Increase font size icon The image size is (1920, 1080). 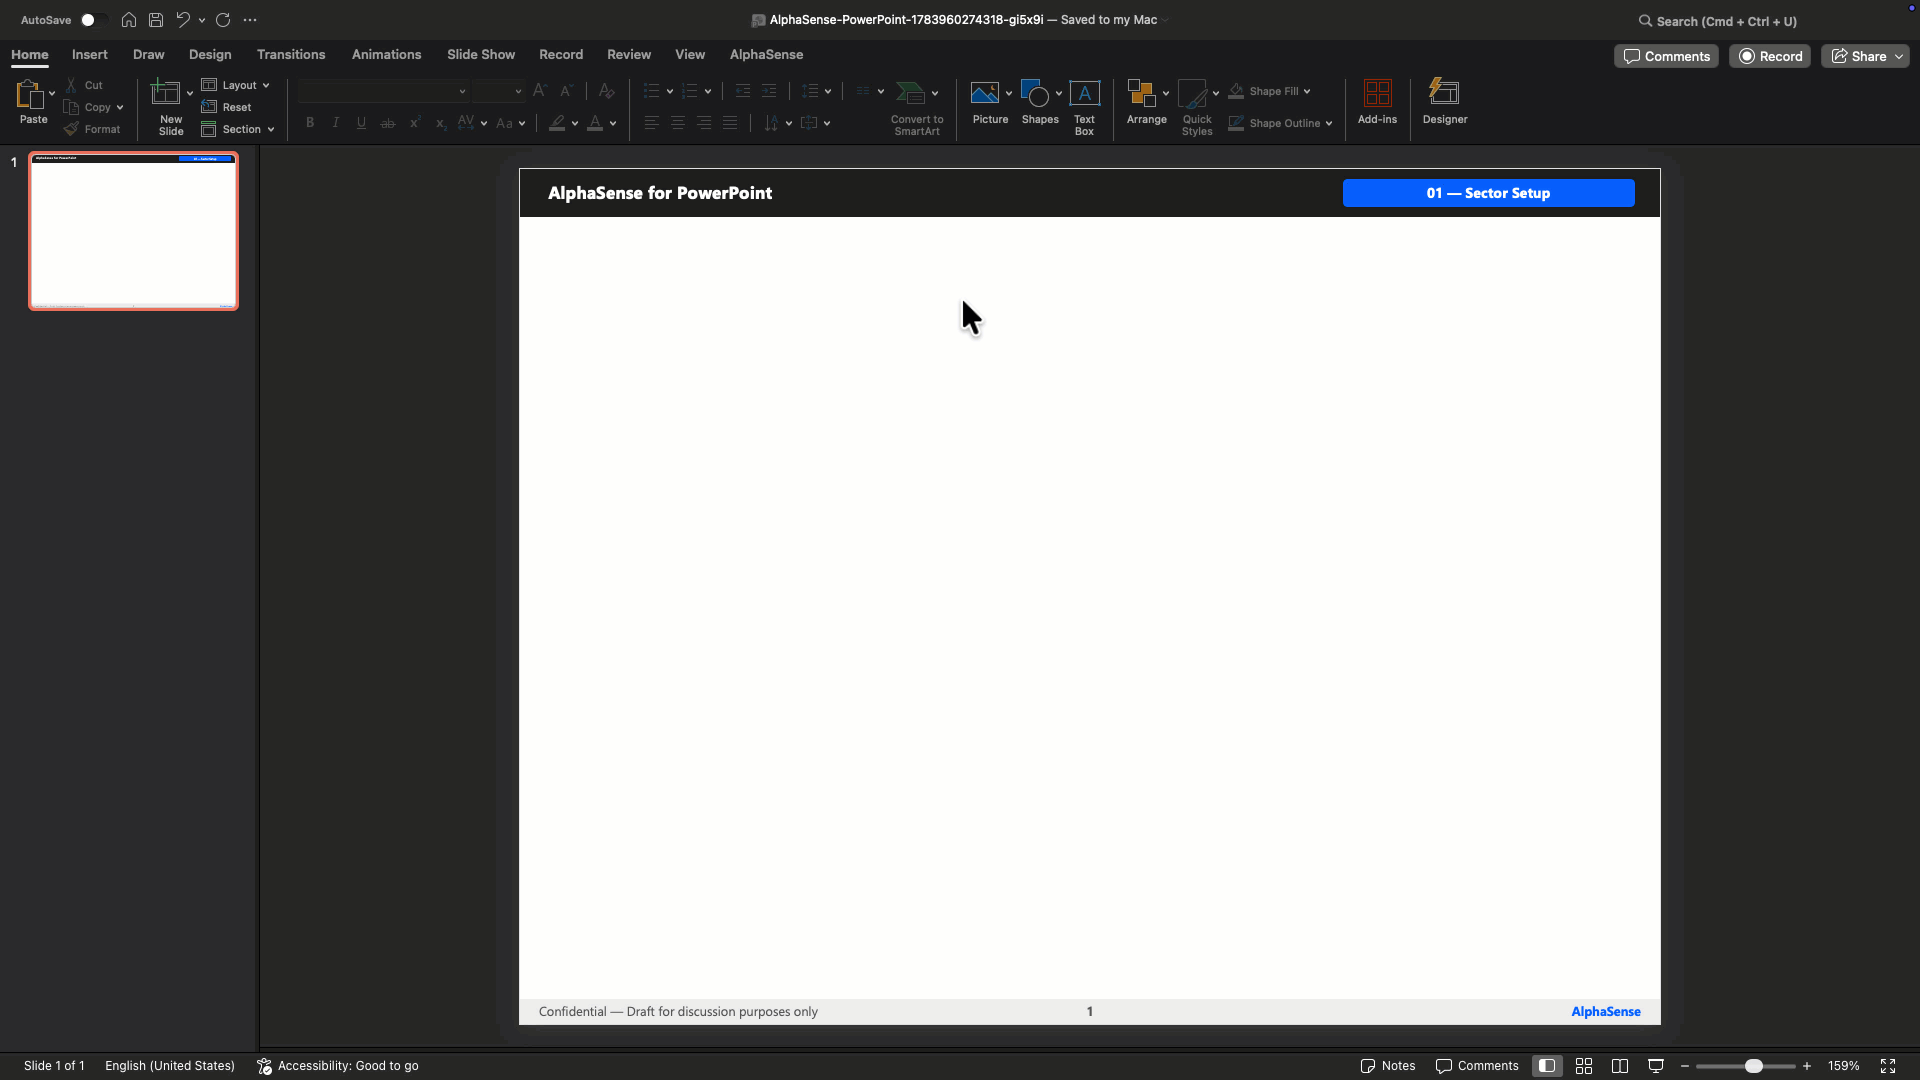click(540, 91)
